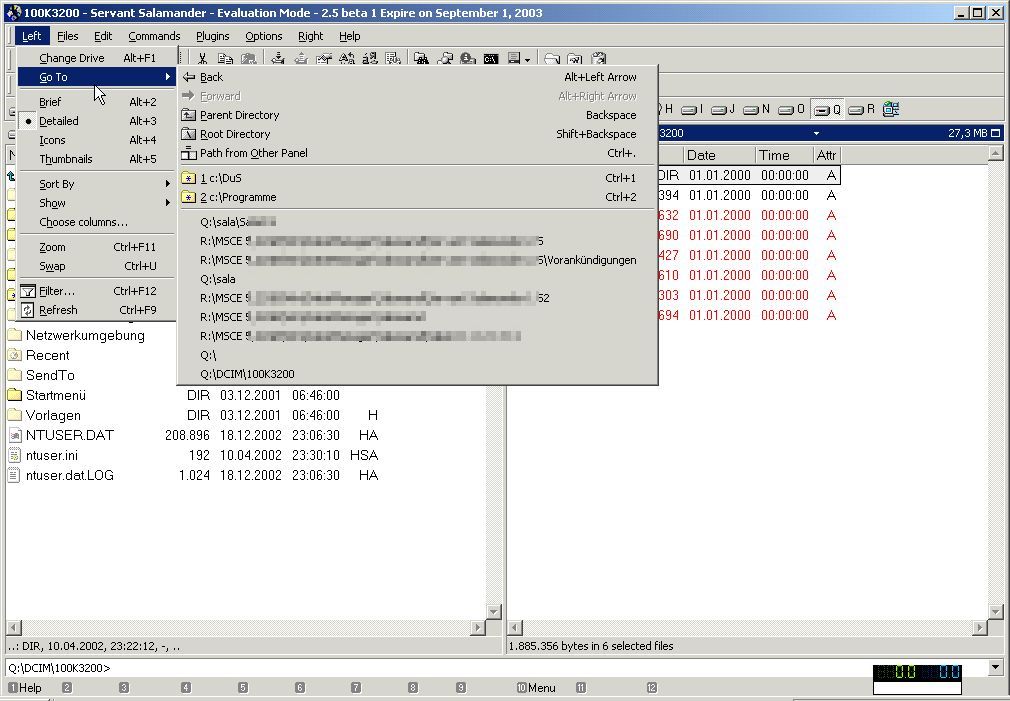The image size is (1010, 701).
Task: Choose Path from Other Panel
Action: (417, 153)
